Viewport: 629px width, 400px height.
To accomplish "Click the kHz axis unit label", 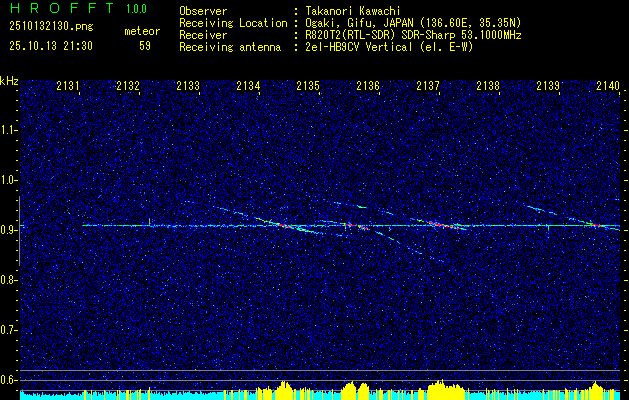I will 9,81.
